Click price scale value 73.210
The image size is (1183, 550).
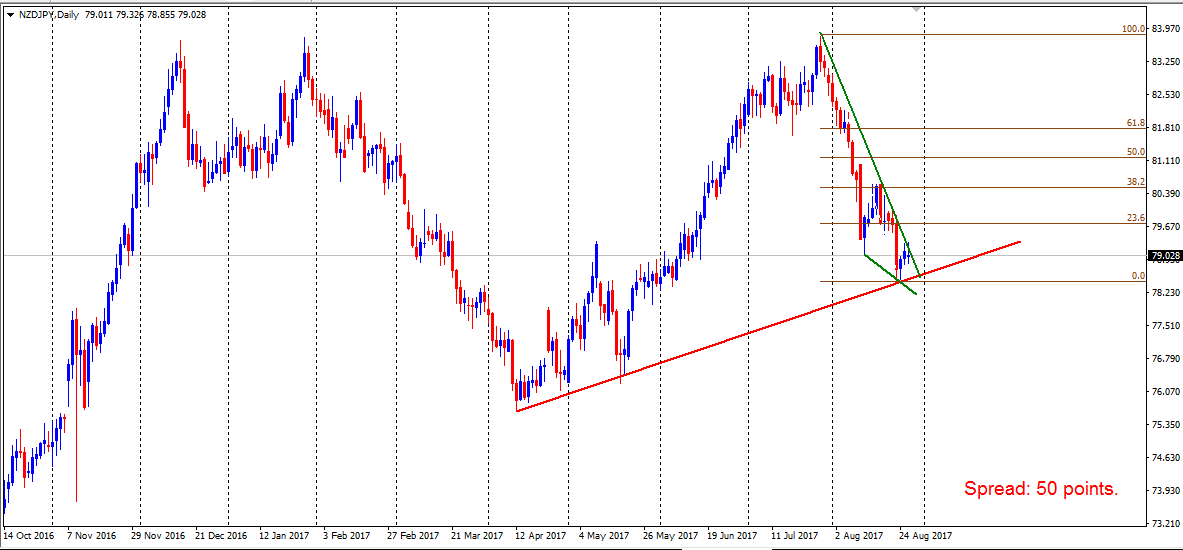point(1166,524)
